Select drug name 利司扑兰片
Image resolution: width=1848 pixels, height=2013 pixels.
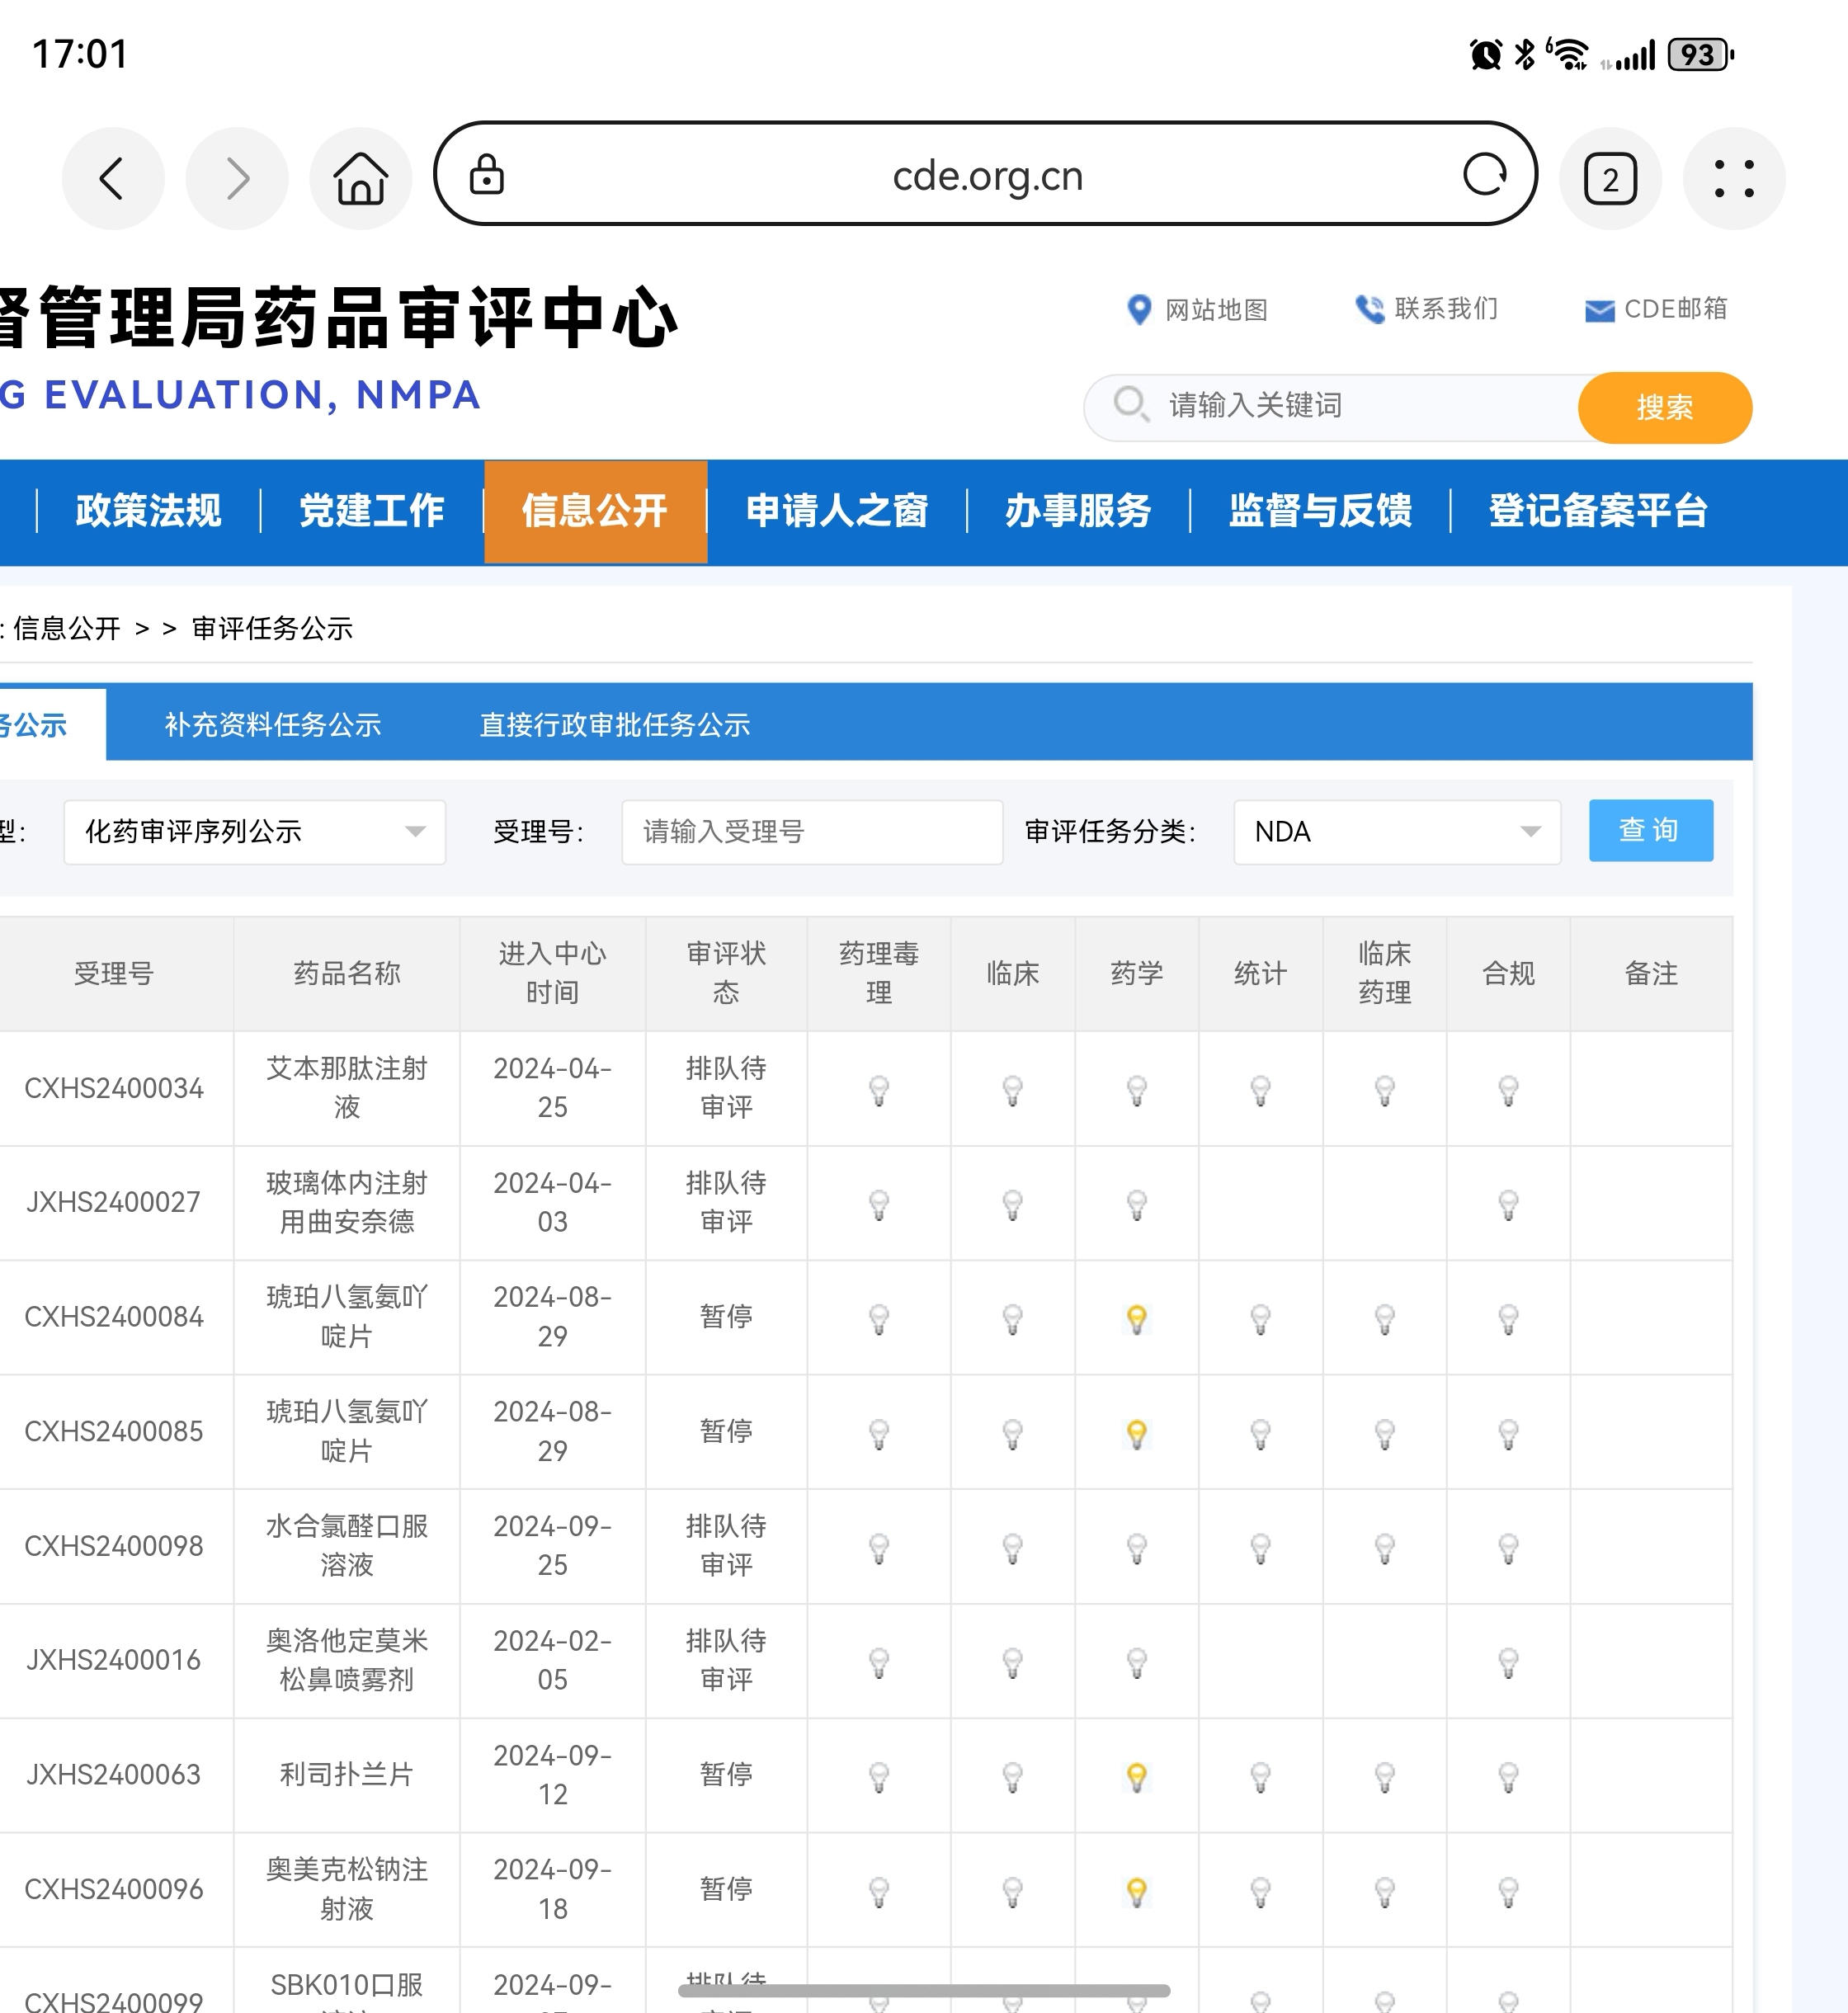tap(346, 1775)
